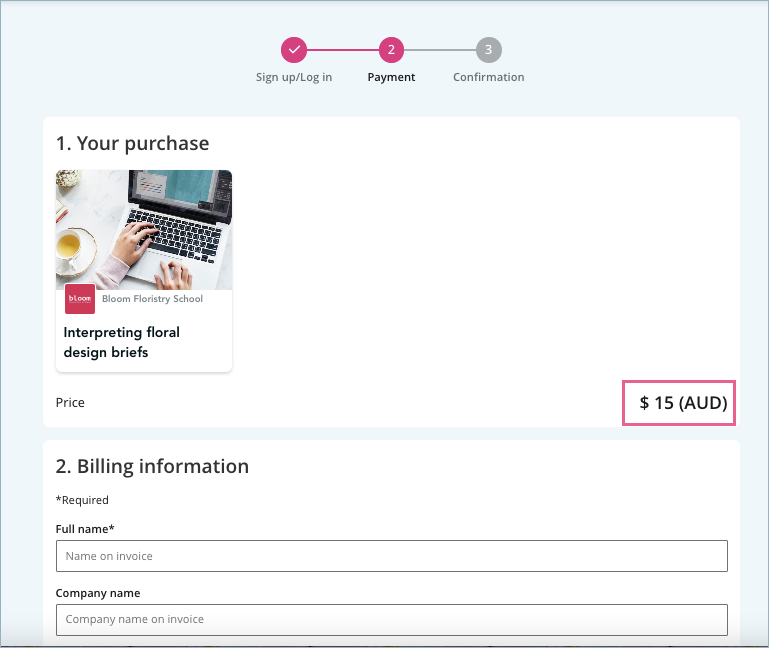The height and width of the screenshot is (648, 769).
Task: Click the '2. Billing information' heading
Action: (152, 467)
